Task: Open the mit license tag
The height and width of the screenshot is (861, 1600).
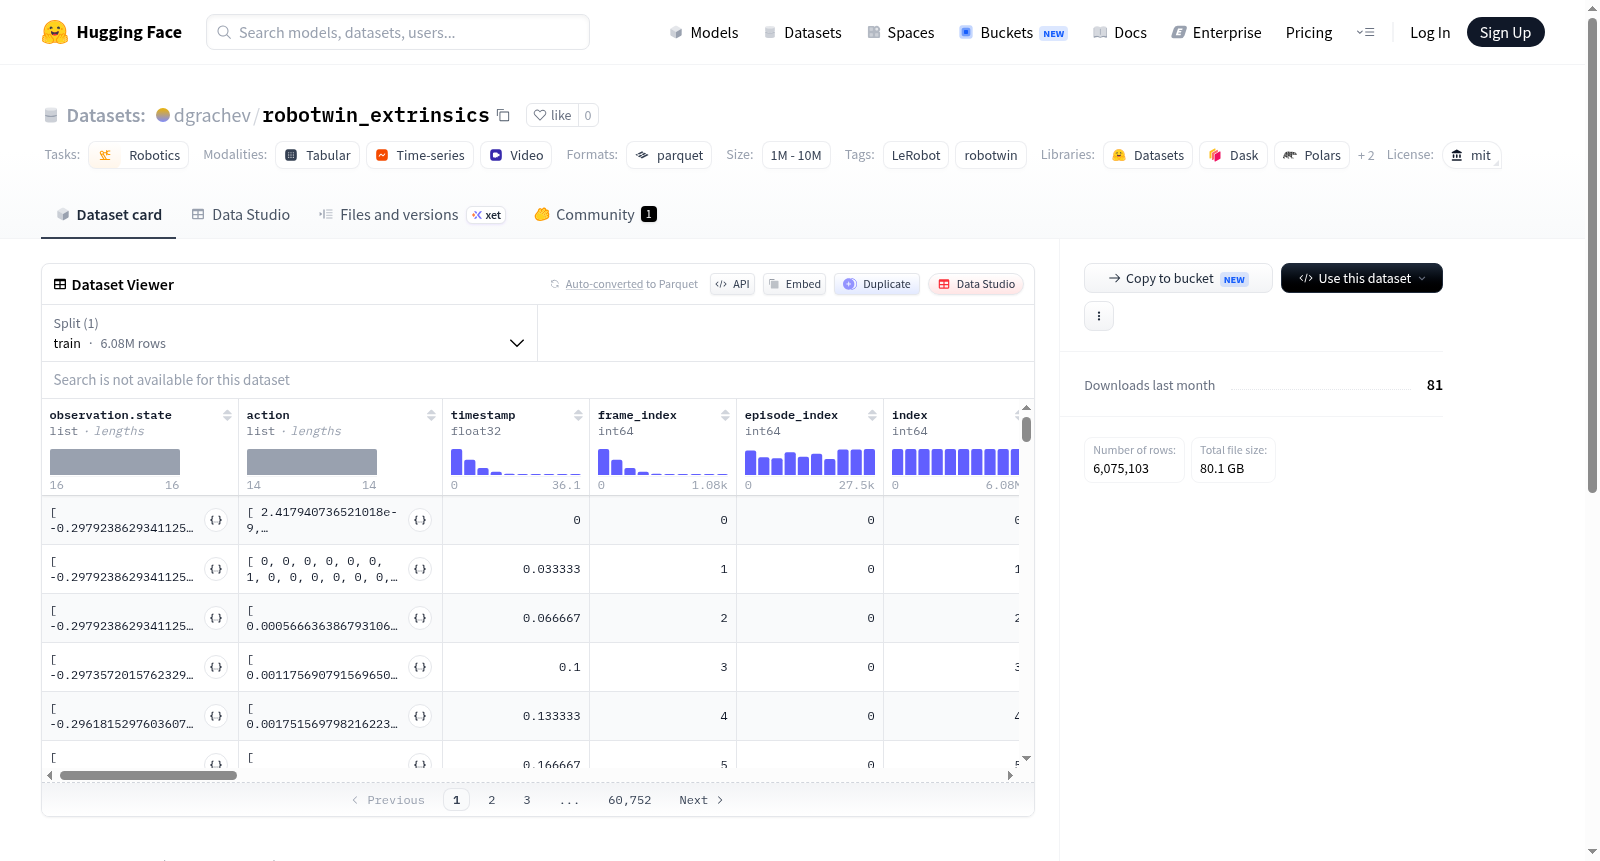Action: pos(1471,155)
